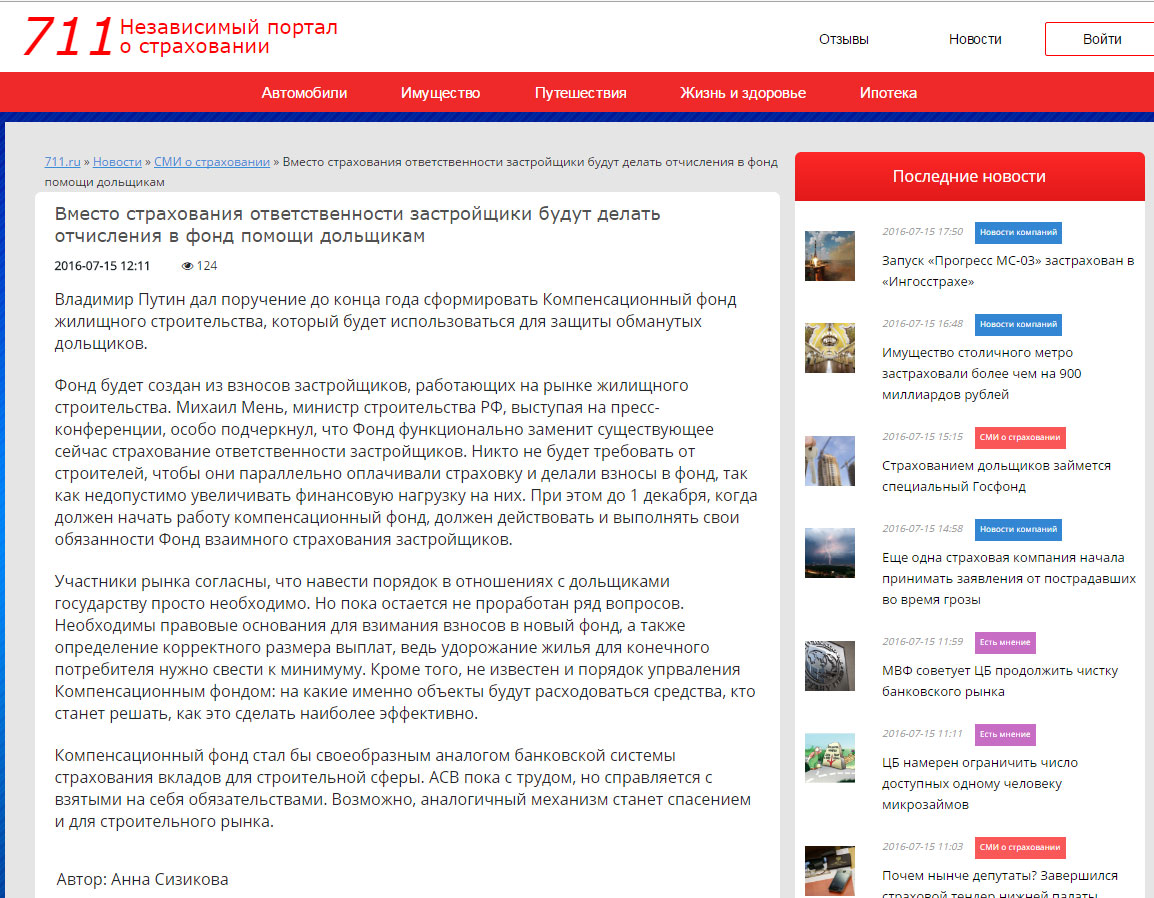Select the Путешествия navigation tab
Screen dimensions: 1154x898
(x=581, y=93)
